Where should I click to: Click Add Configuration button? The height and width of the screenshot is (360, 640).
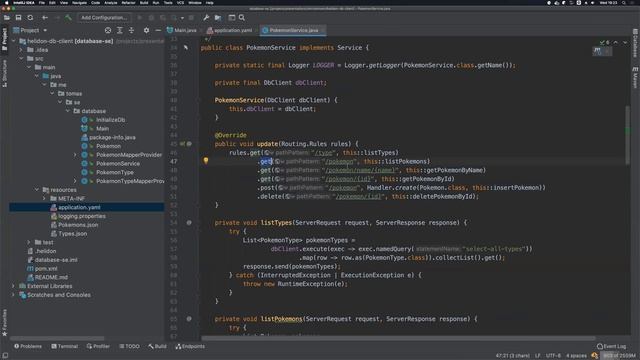104,18
